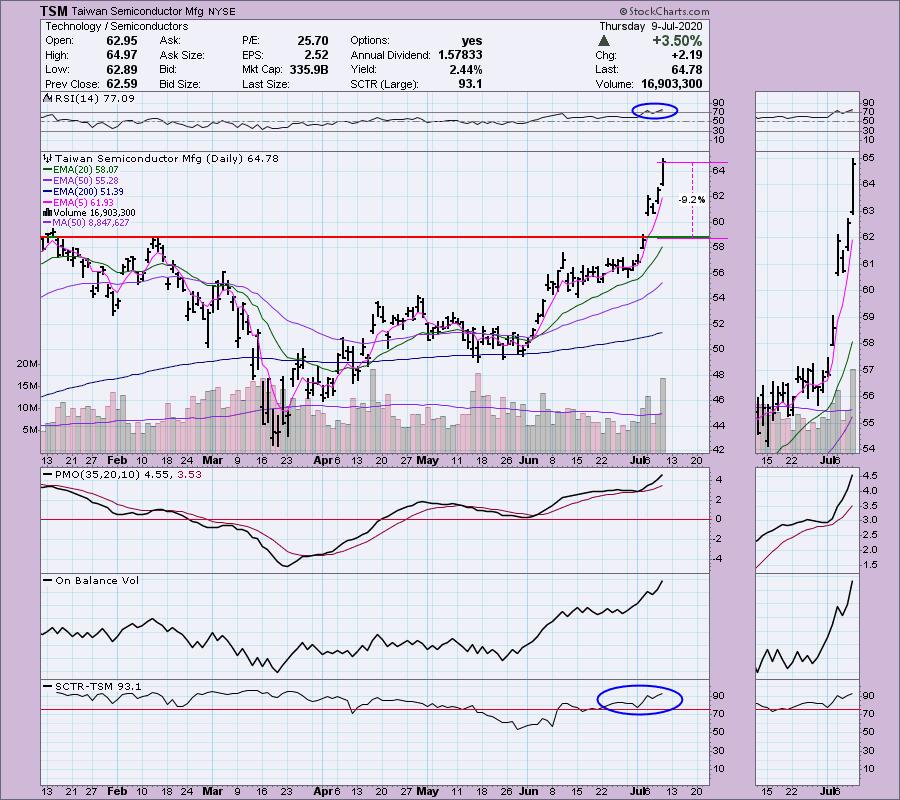Click the 'PMO(35,20,10)' indicator label
The image size is (900, 800).
[x=98, y=475]
